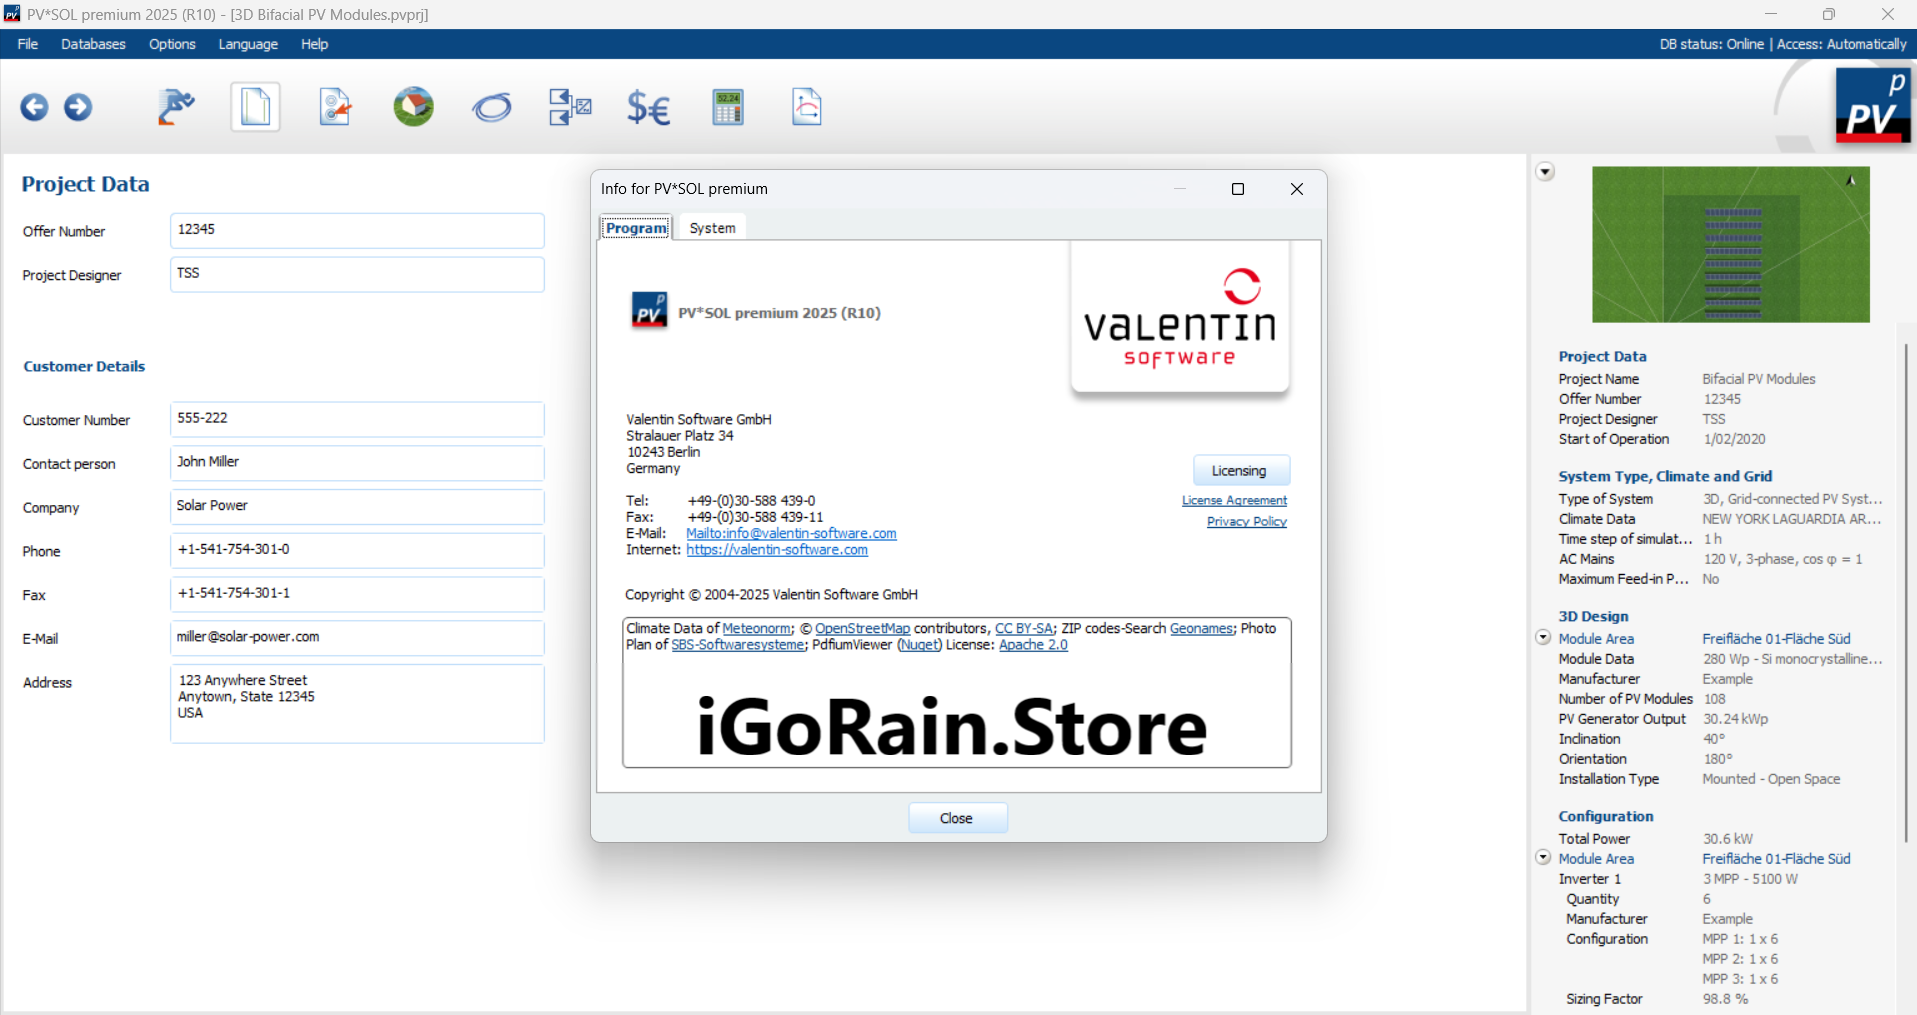Viewport: 1917px width, 1015px height.
Task: Open the Databases menu
Action: [93, 44]
